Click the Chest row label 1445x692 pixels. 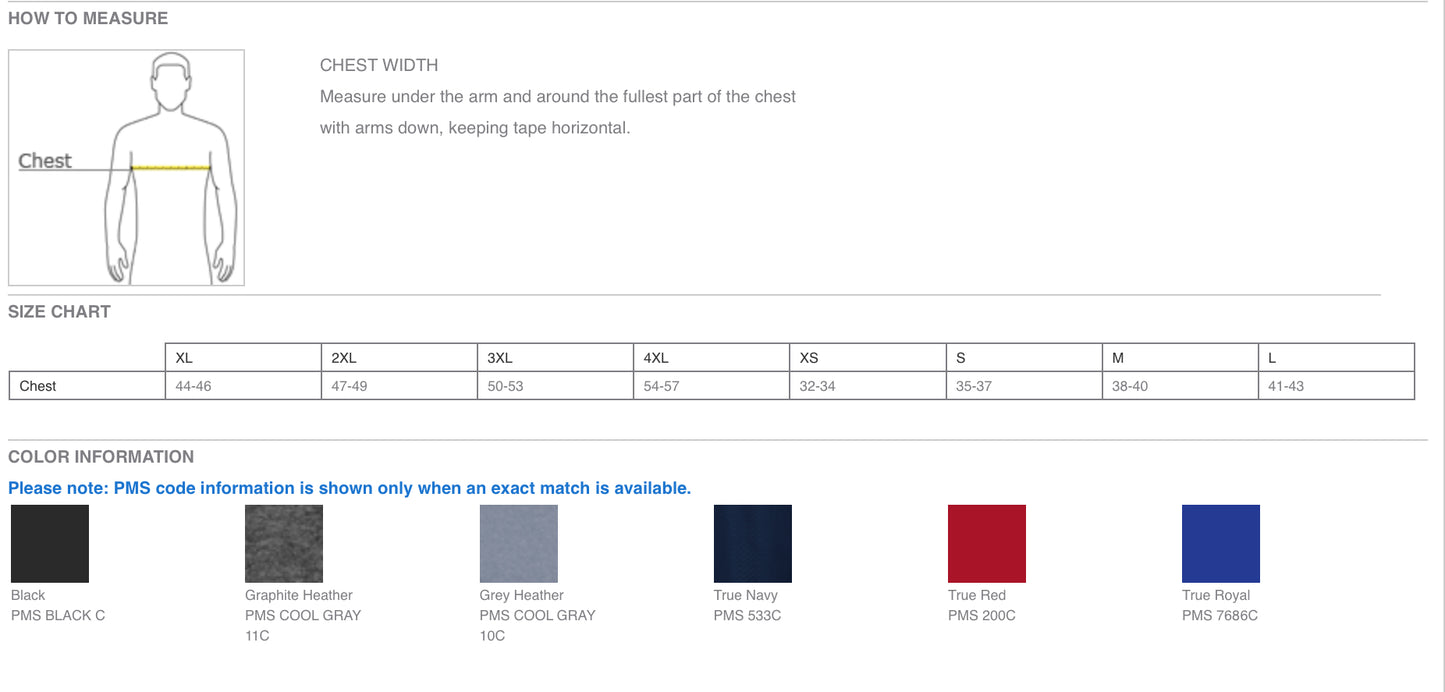38,386
